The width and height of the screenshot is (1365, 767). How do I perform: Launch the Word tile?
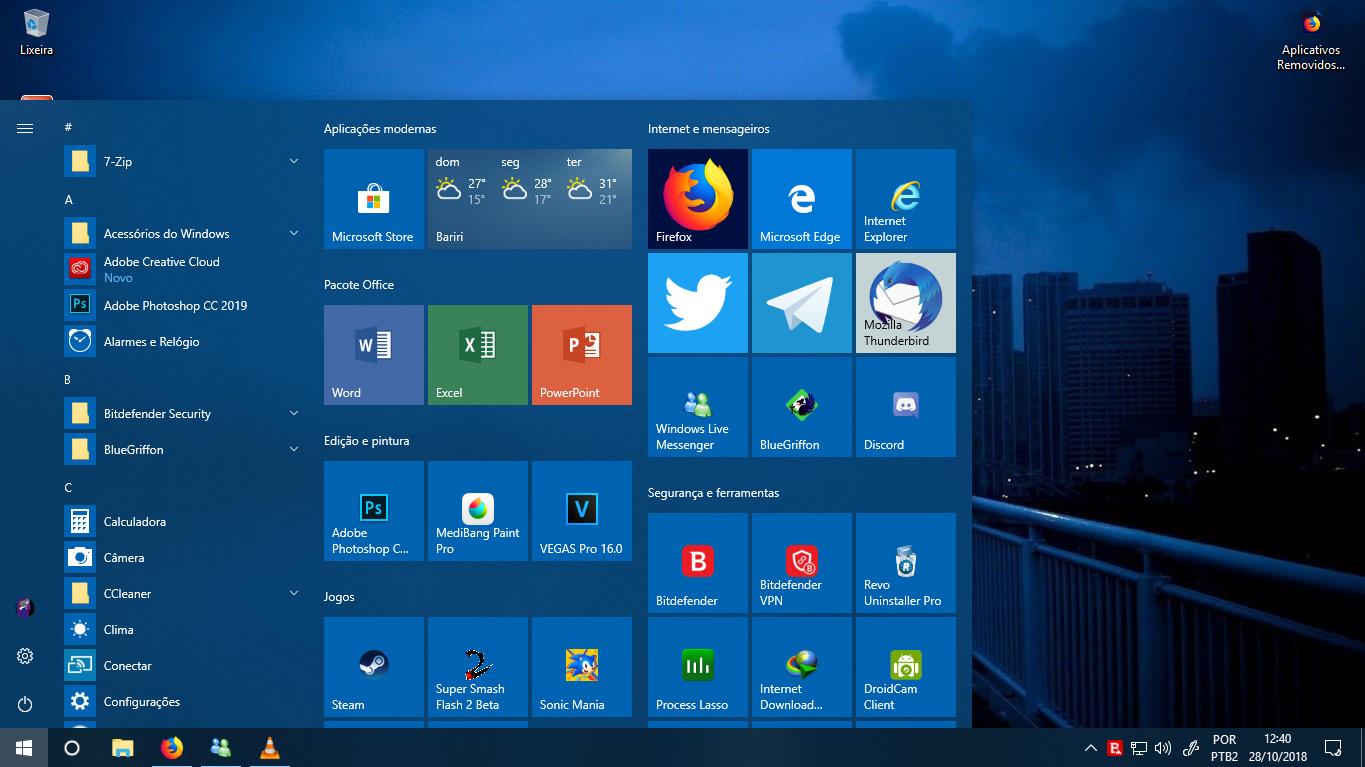click(374, 355)
